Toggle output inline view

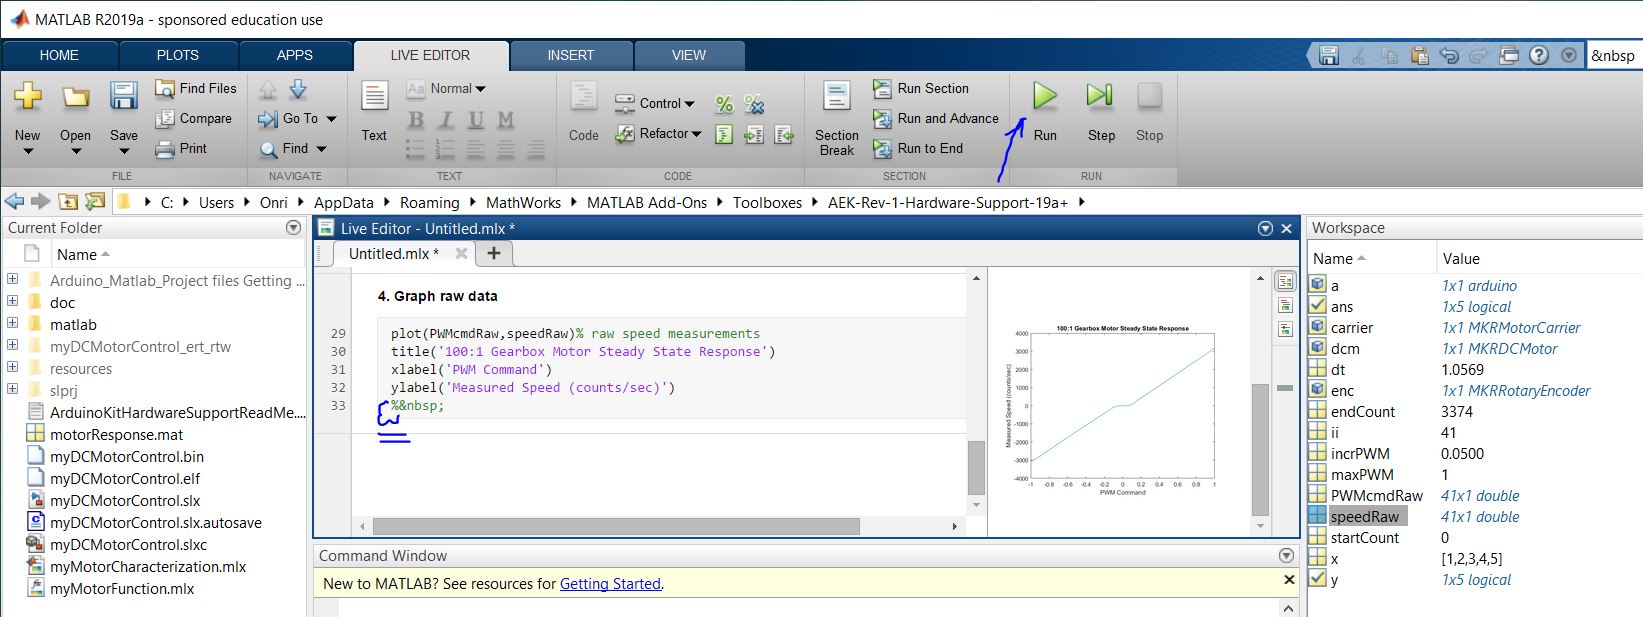click(x=1286, y=305)
